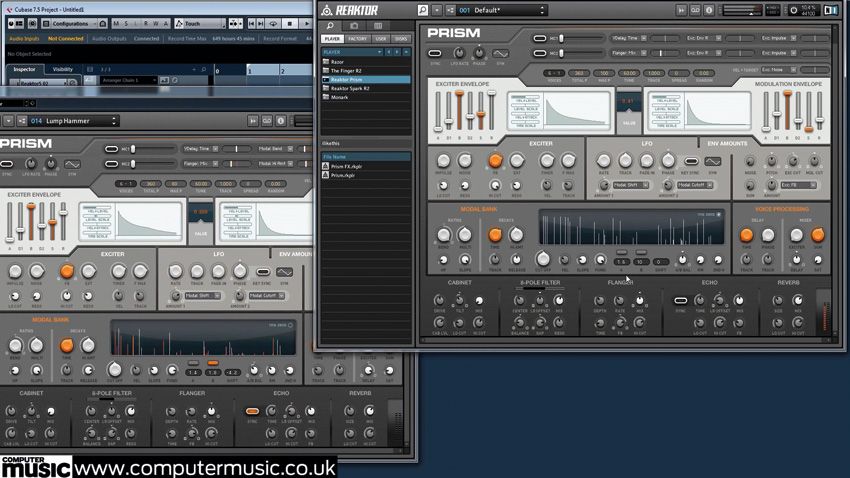The height and width of the screenshot is (478, 850).
Task: Select the FACTORY tab in Reaktor browser
Action: [357, 39]
